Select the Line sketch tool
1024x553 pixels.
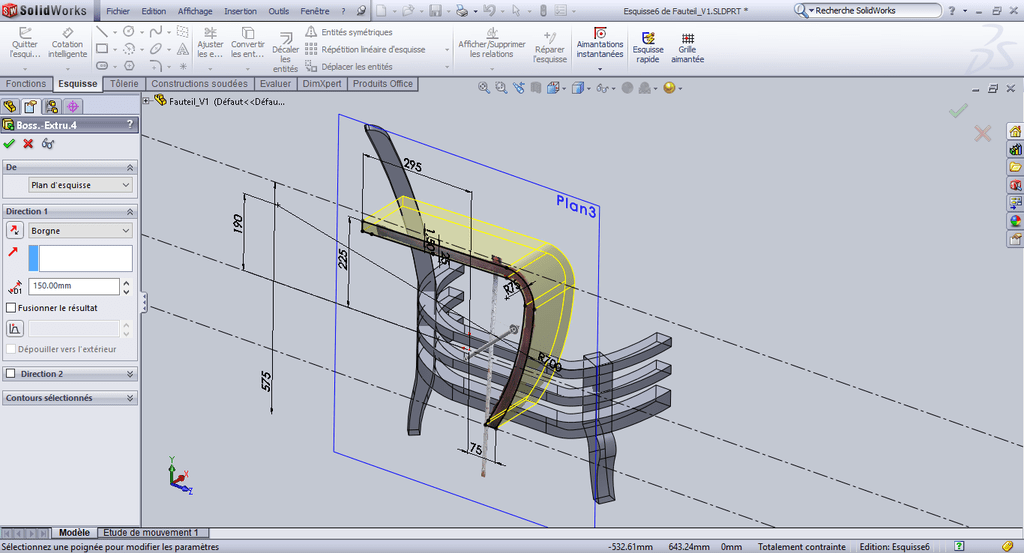coord(102,31)
